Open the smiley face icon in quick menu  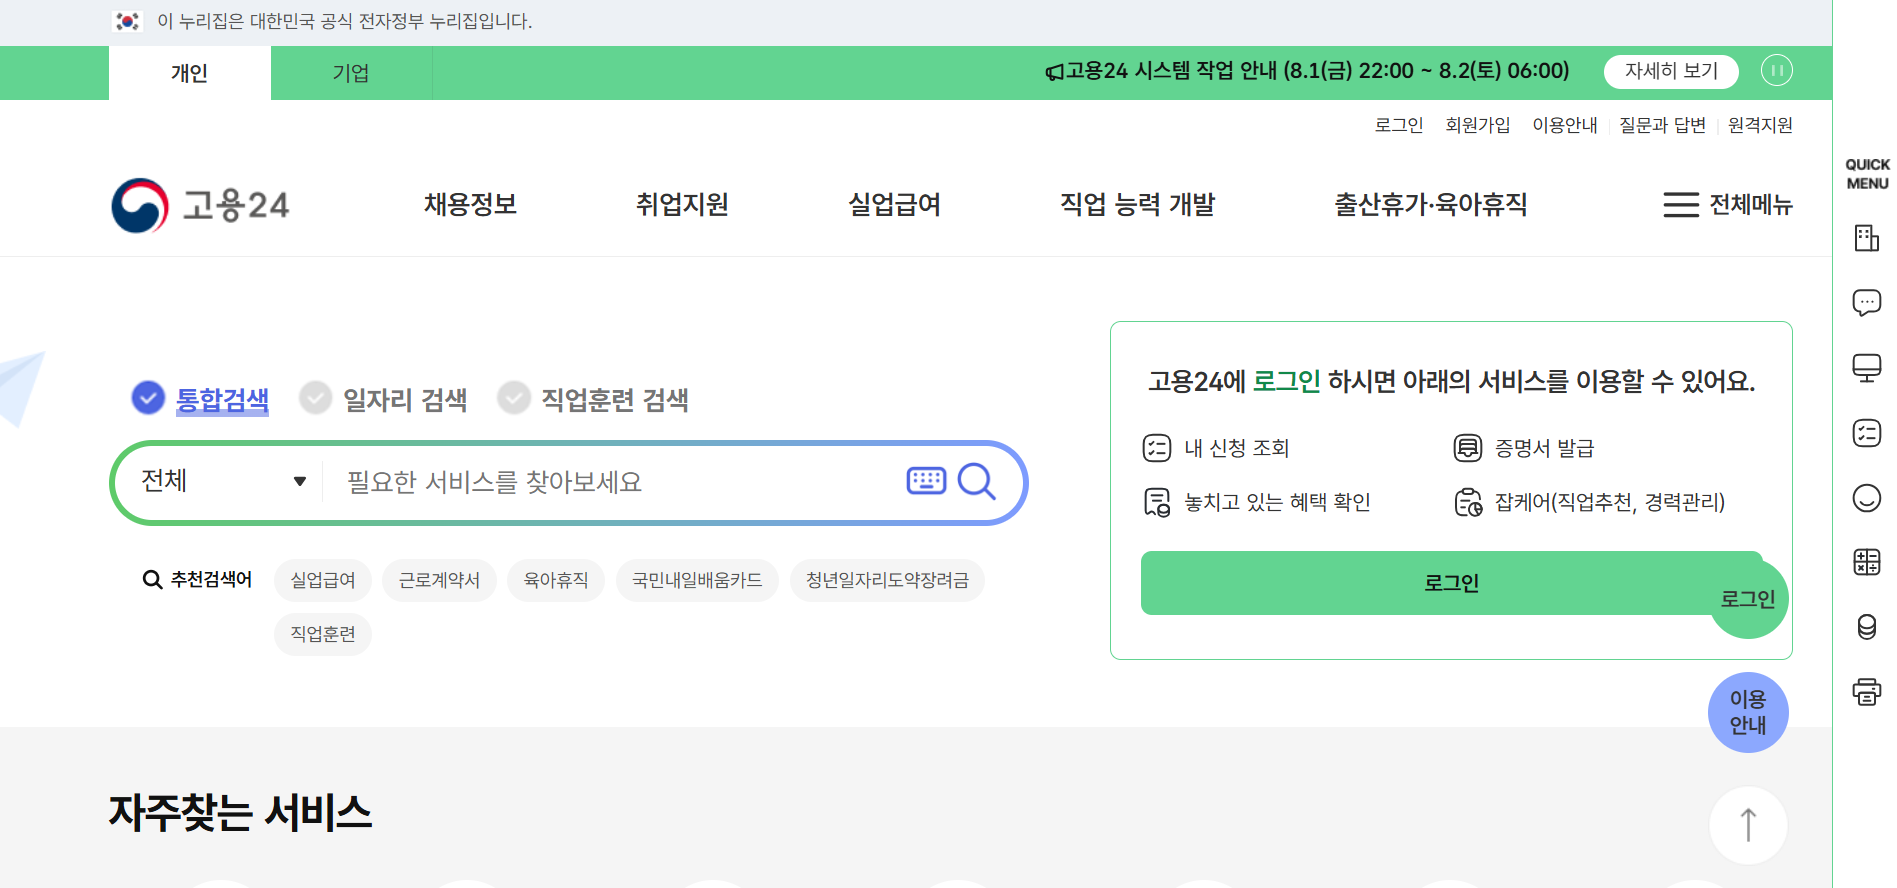1866,498
